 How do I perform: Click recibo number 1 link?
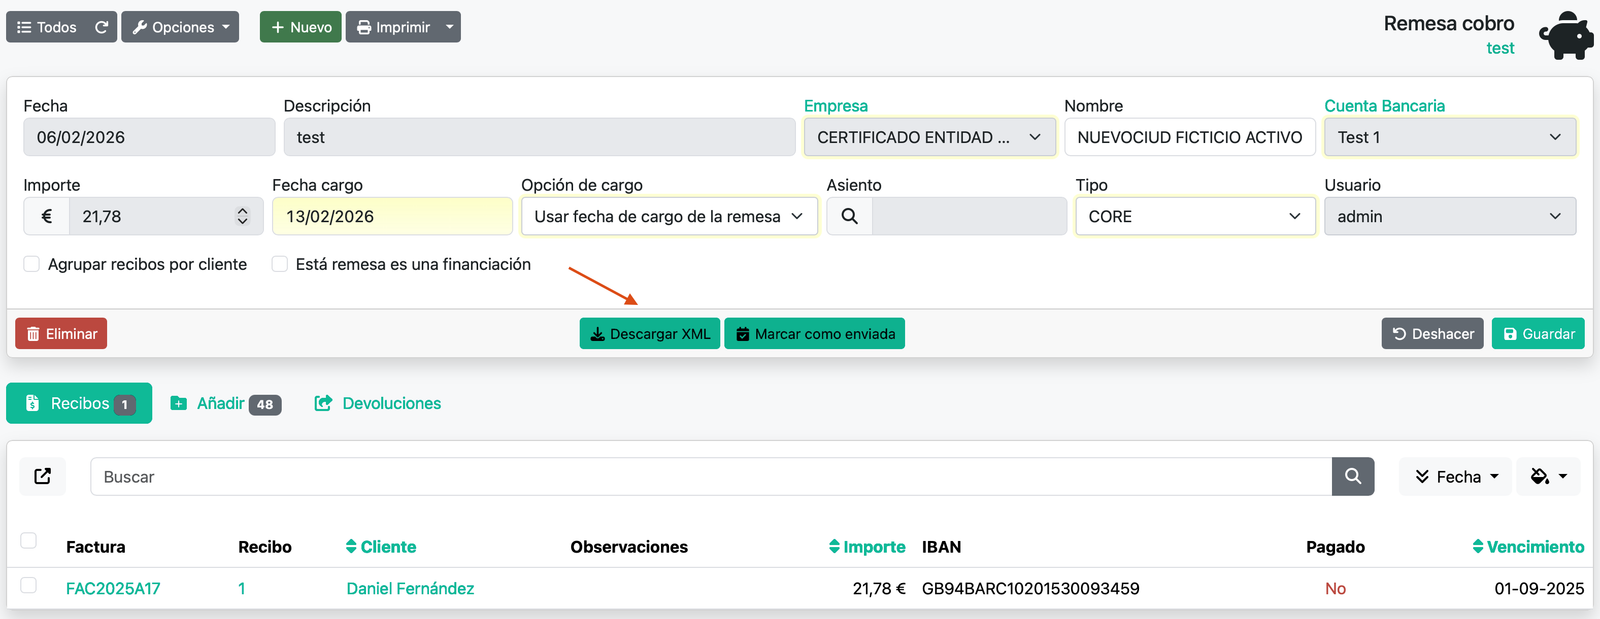(x=242, y=589)
